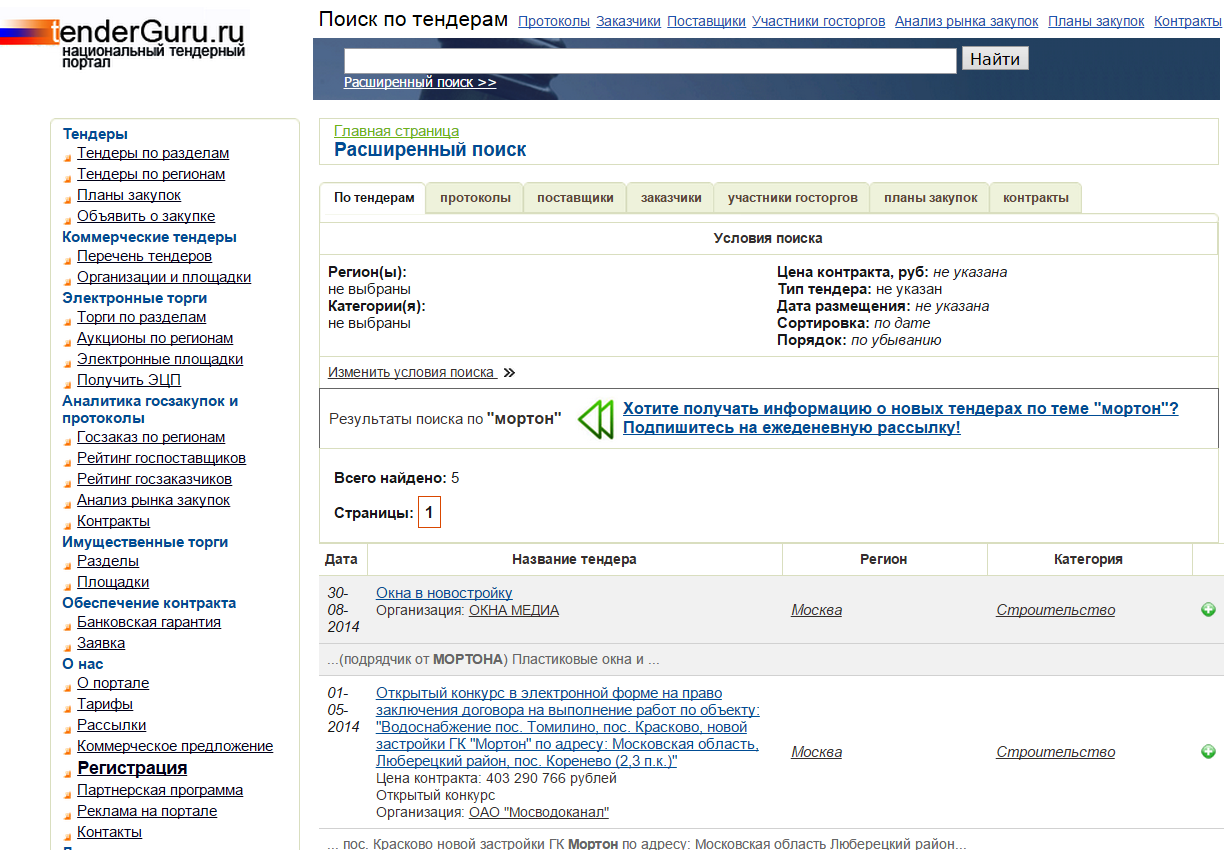This screenshot has width=1224, height=850.
Task: Open Рейтинг госзаказчиков in sidebar
Action: pos(154,479)
